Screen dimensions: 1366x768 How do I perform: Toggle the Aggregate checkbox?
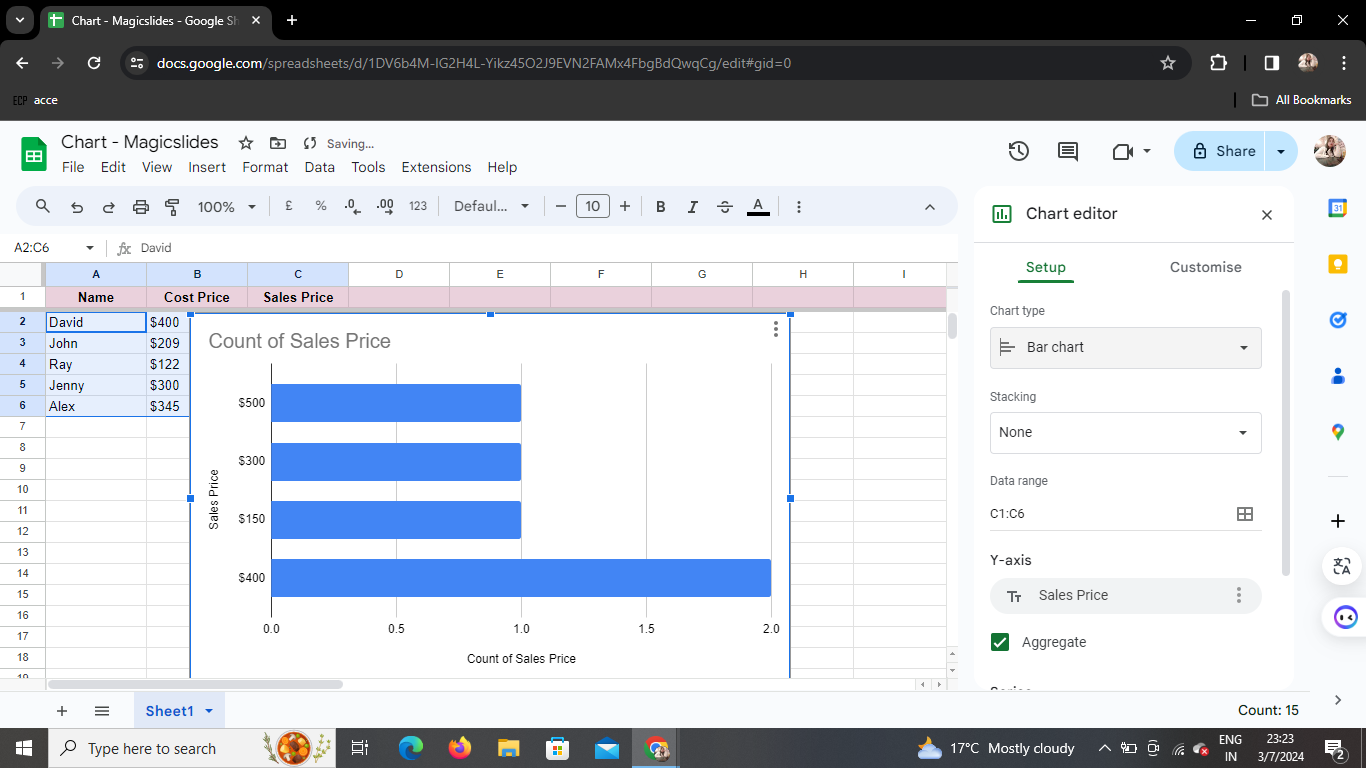[x=1000, y=642]
